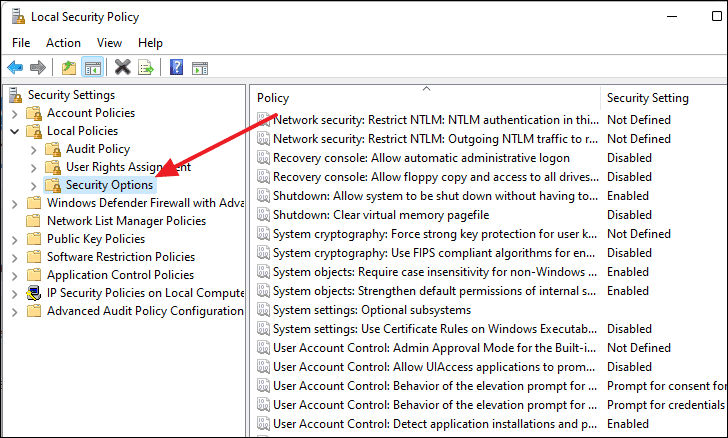Expand IP Security Policies node
Screen dimensions: 728x438
pos(14,294)
